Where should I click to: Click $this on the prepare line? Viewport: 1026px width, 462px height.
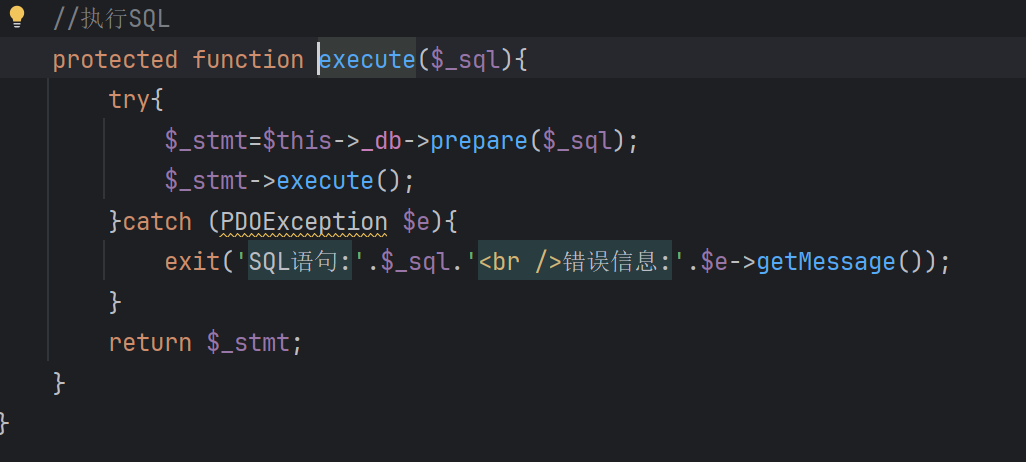point(297,140)
